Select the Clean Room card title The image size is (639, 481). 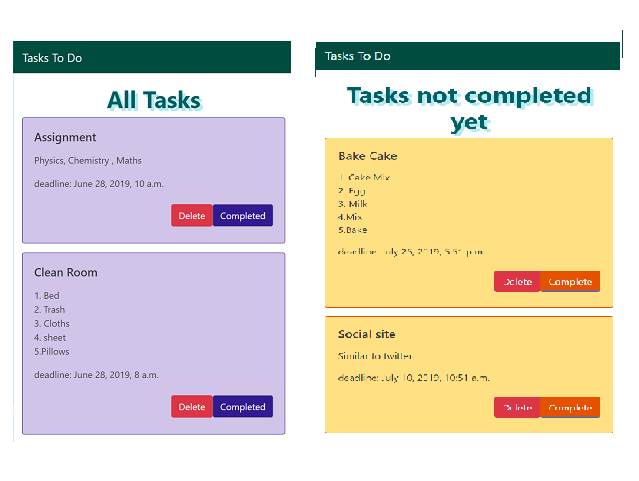(x=65, y=272)
